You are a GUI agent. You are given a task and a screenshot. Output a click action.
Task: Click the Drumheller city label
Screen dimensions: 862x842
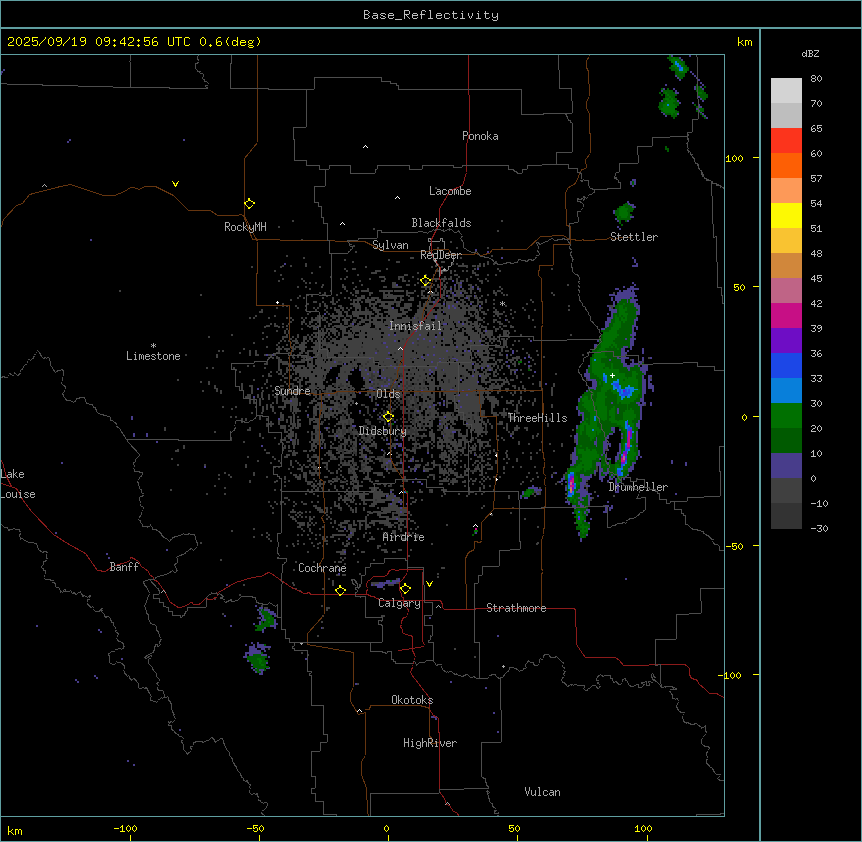click(x=638, y=487)
